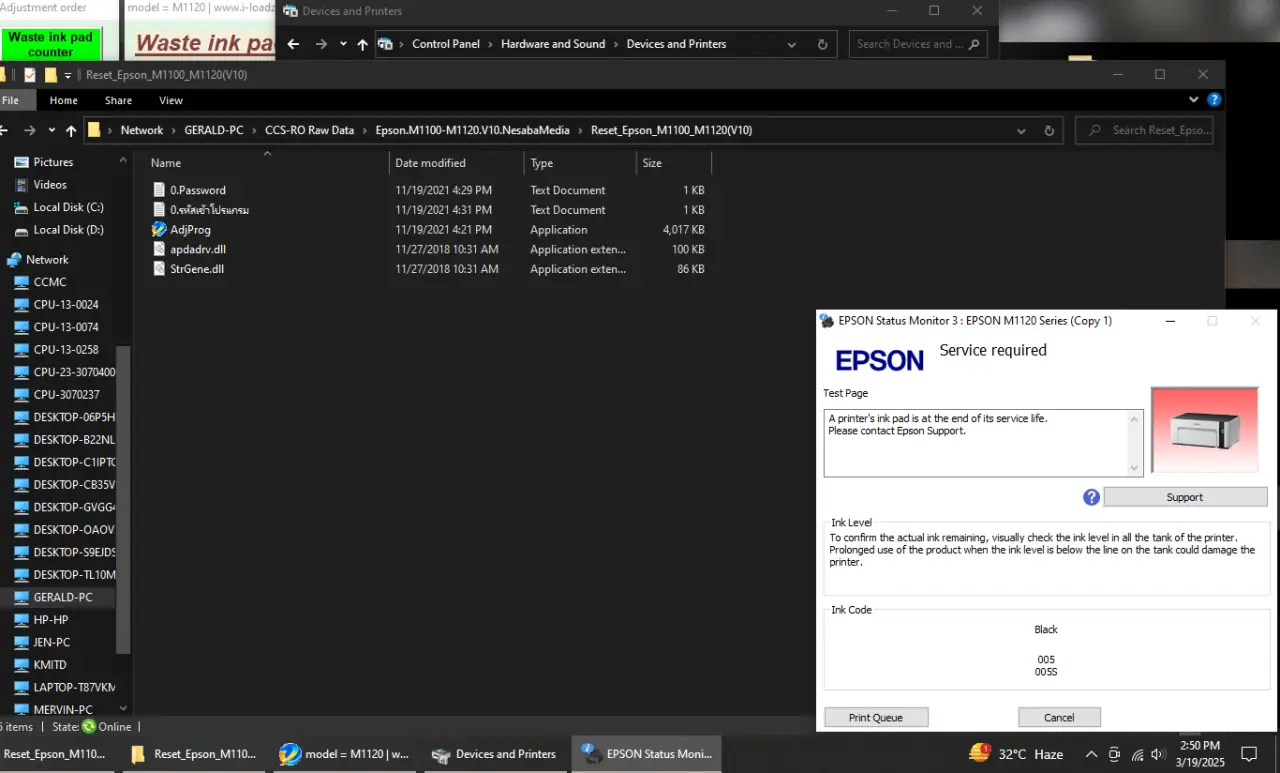
Task: Open the File menu in Explorer
Action: click(x=10, y=100)
